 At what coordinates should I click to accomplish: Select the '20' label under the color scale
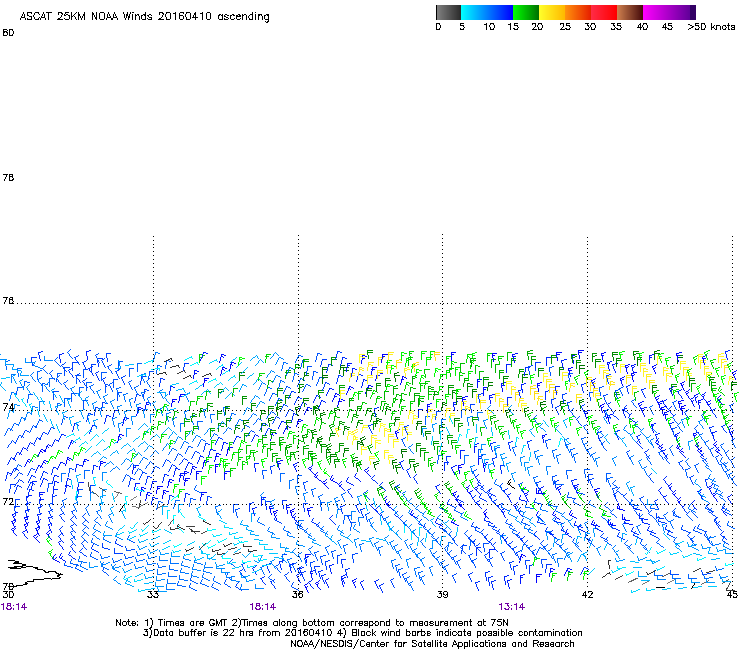pos(537,27)
